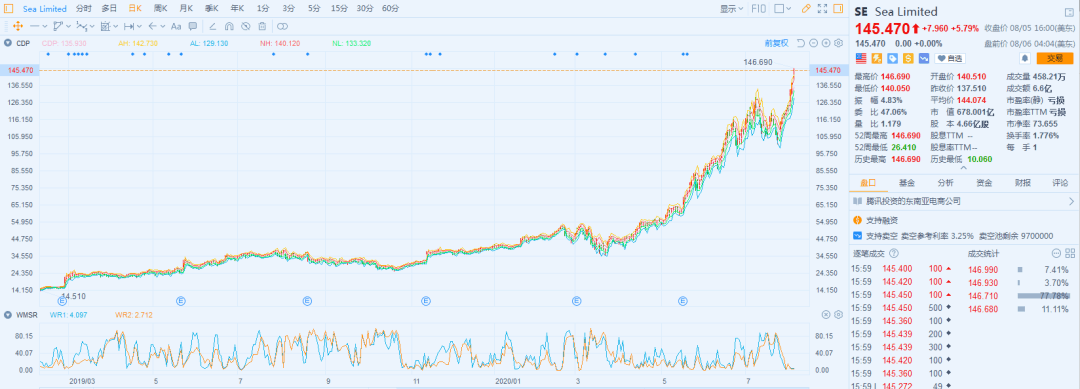Open WMSR indicator settings gear
The height and width of the screenshot is (389, 1080).
click(838, 315)
